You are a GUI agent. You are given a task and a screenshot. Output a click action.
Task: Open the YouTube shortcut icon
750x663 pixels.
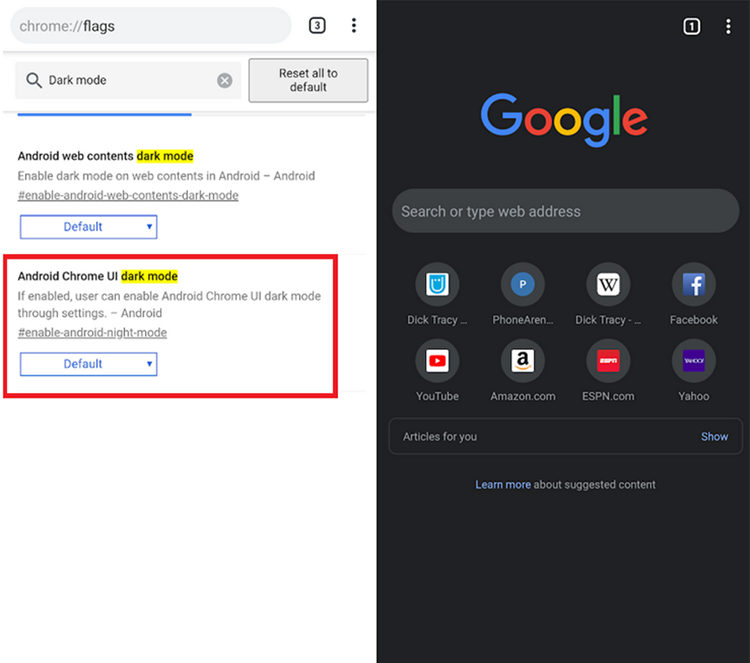coord(437,361)
